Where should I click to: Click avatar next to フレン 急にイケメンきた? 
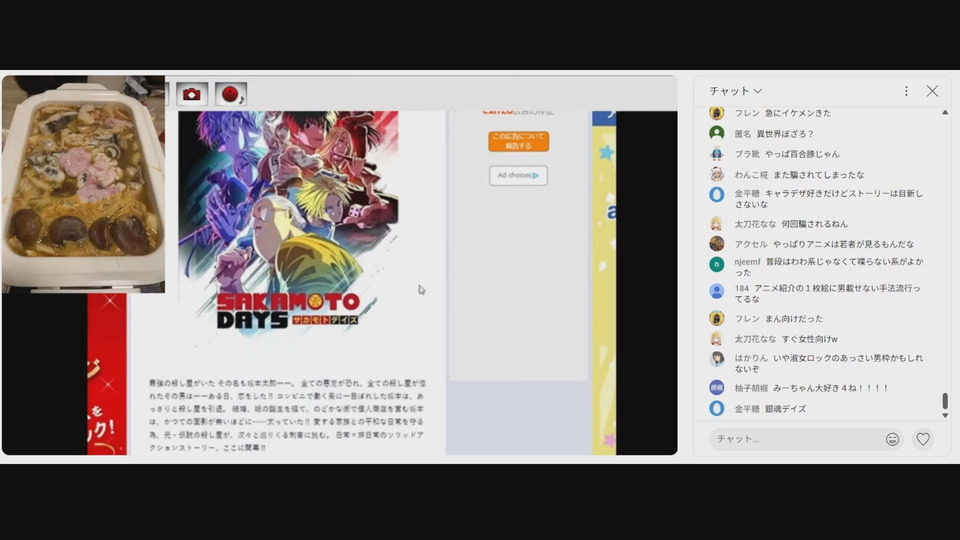[717, 113]
